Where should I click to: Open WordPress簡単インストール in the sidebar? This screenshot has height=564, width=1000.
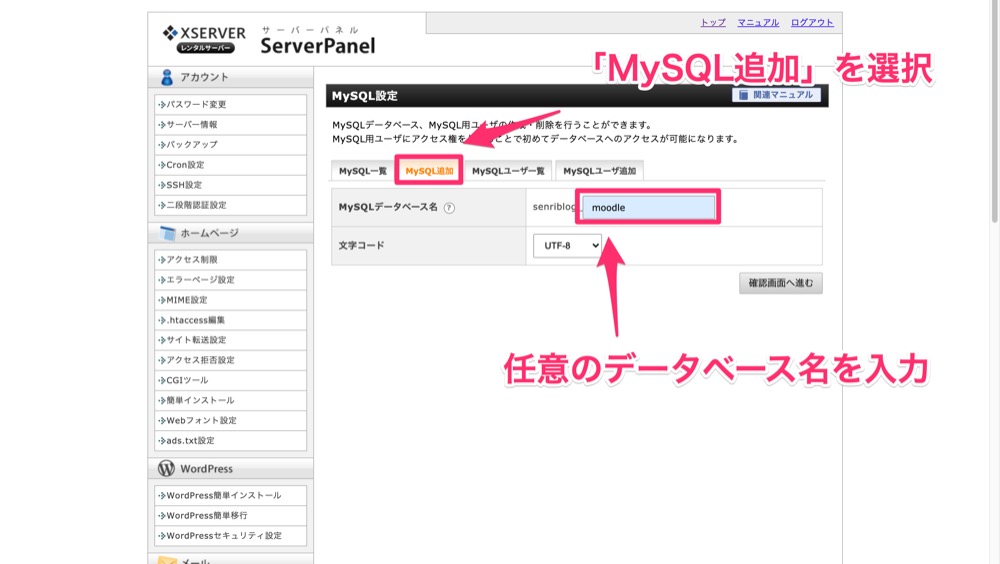230,495
